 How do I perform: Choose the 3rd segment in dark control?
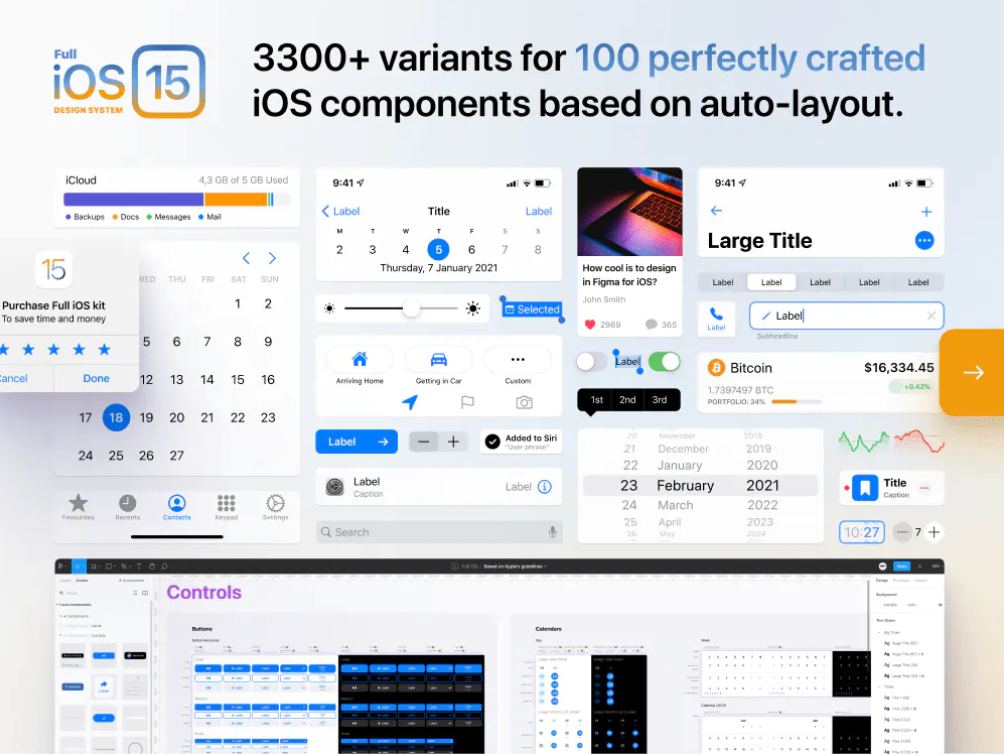point(660,399)
